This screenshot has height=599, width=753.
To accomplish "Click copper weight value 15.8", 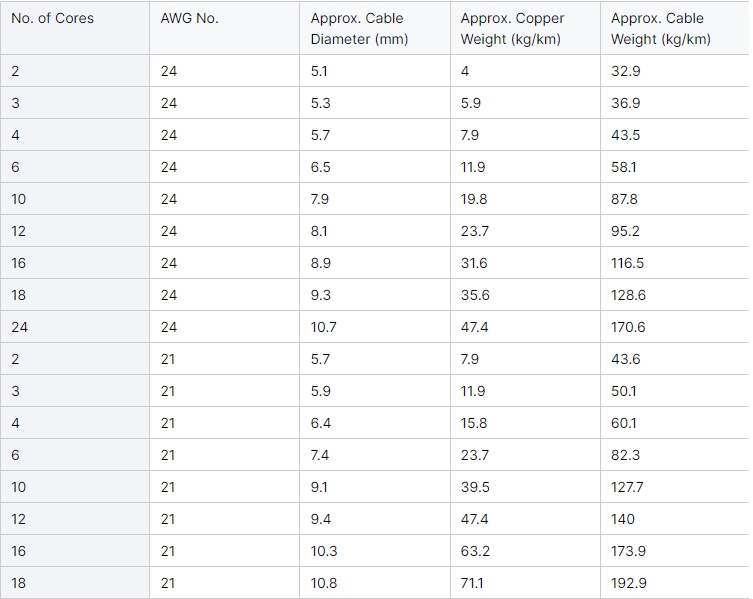I will tap(474, 423).
